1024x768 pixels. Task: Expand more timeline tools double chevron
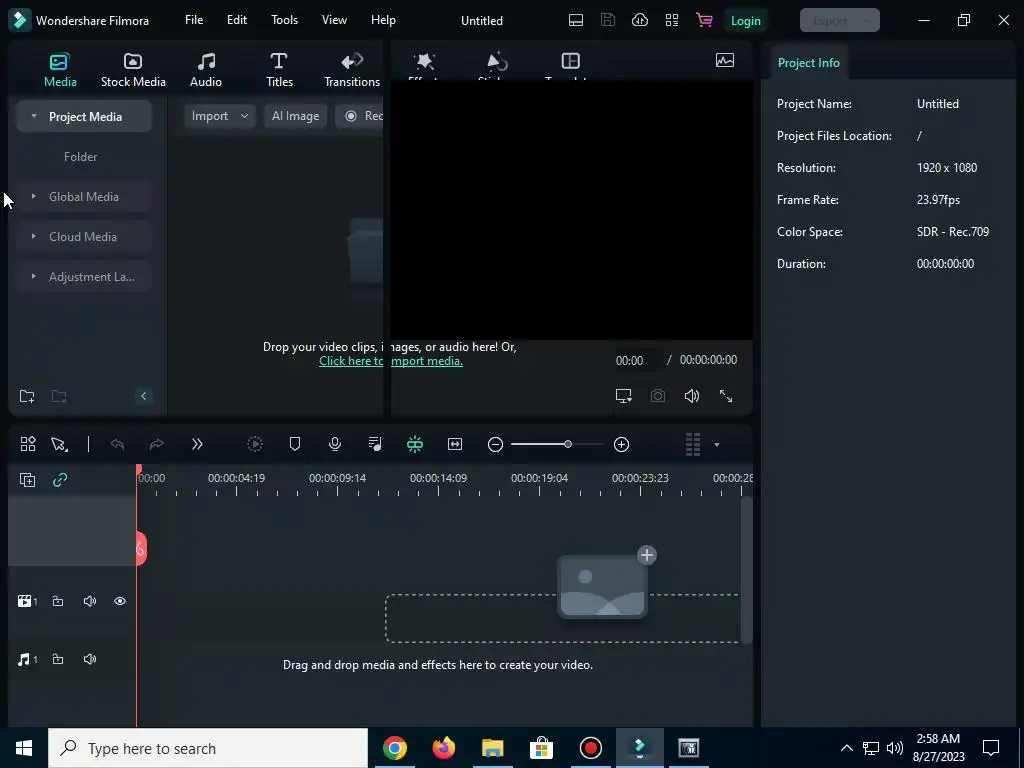pos(197,444)
